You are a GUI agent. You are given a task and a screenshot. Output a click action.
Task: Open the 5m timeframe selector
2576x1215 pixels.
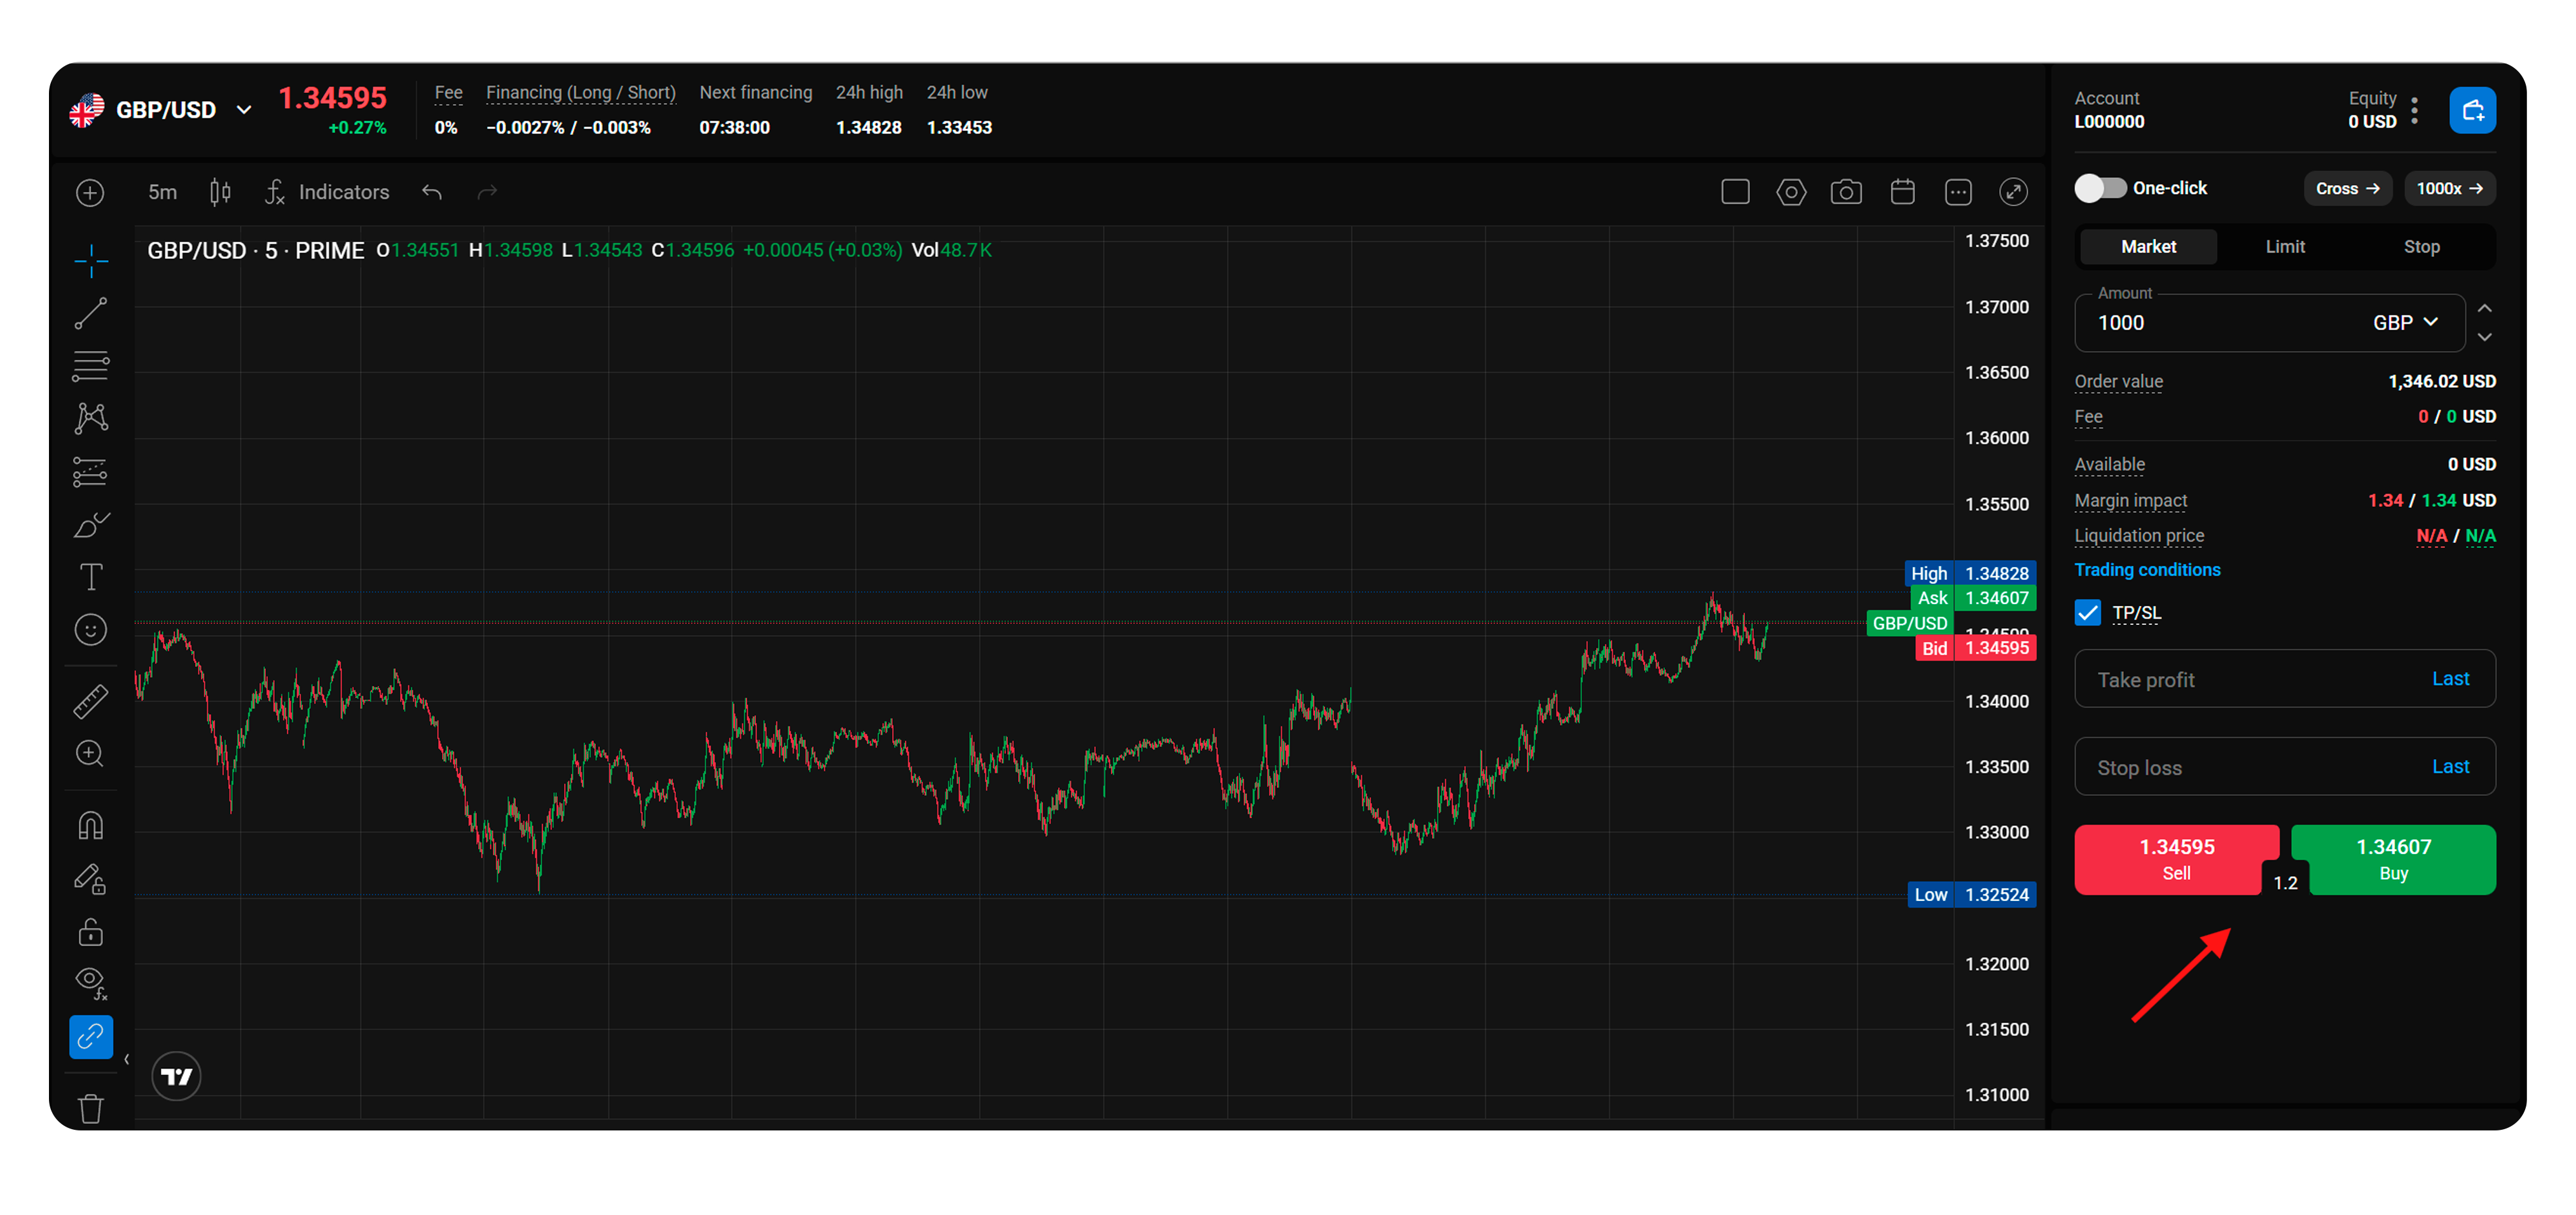[162, 192]
